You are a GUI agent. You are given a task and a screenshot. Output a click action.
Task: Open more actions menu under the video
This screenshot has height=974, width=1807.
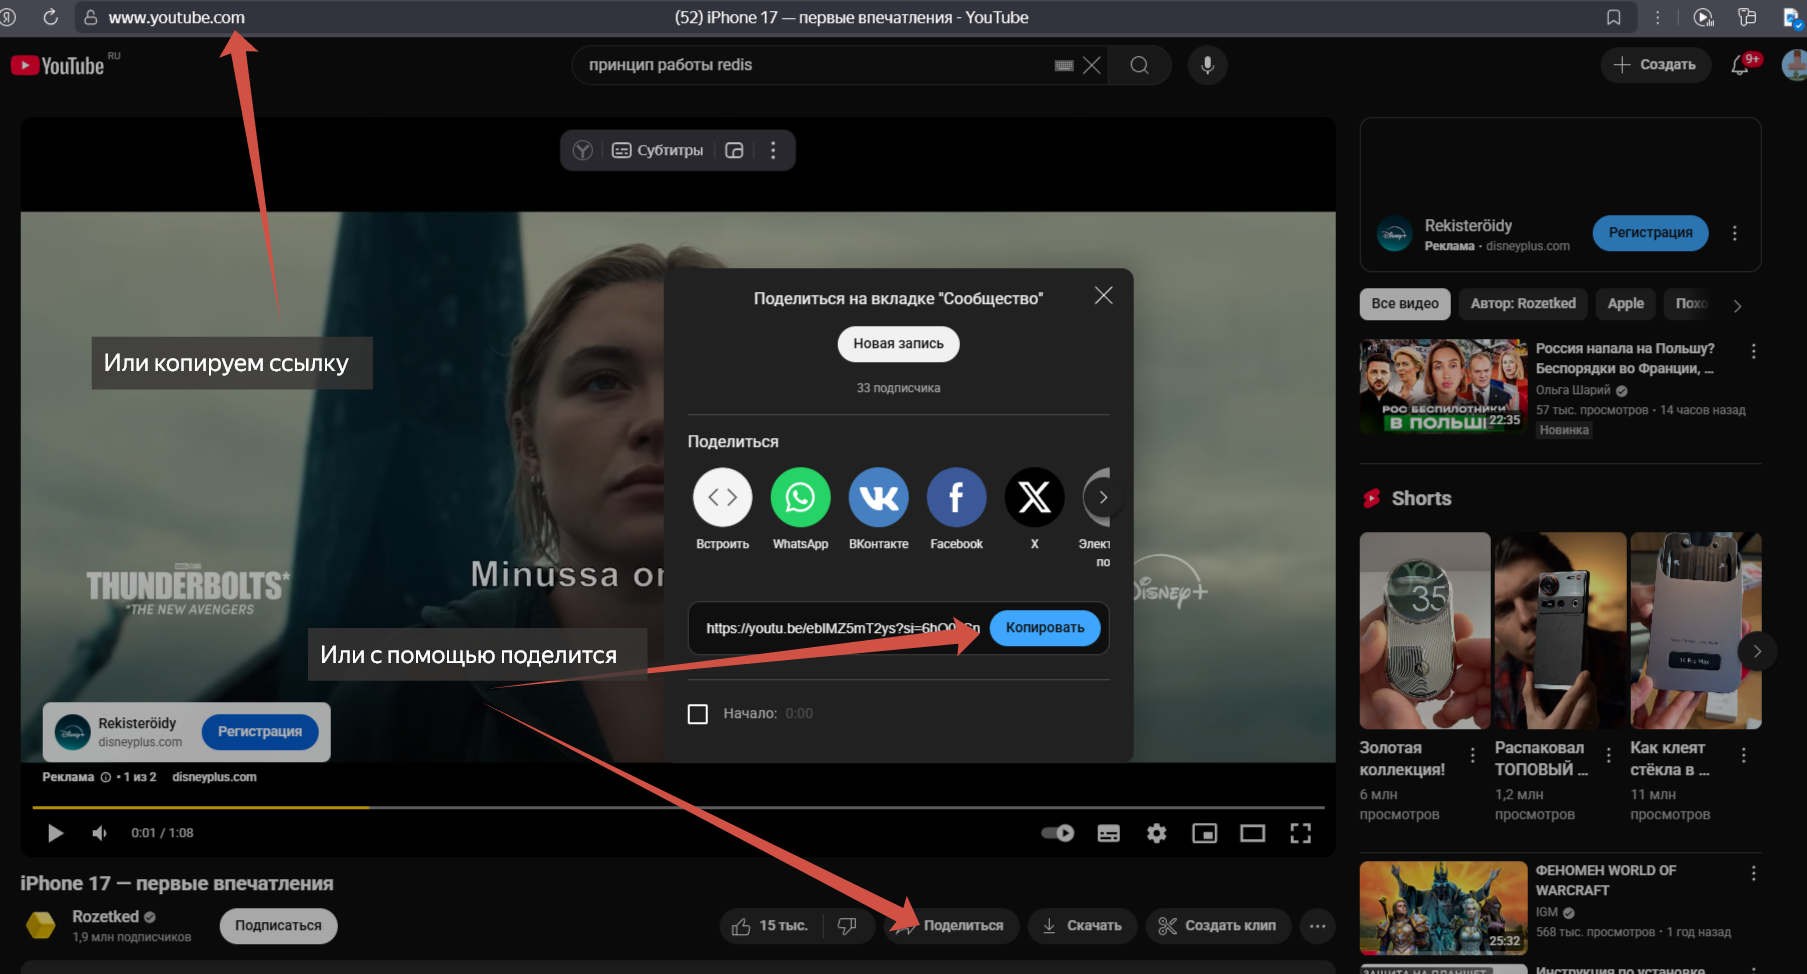(x=1317, y=926)
